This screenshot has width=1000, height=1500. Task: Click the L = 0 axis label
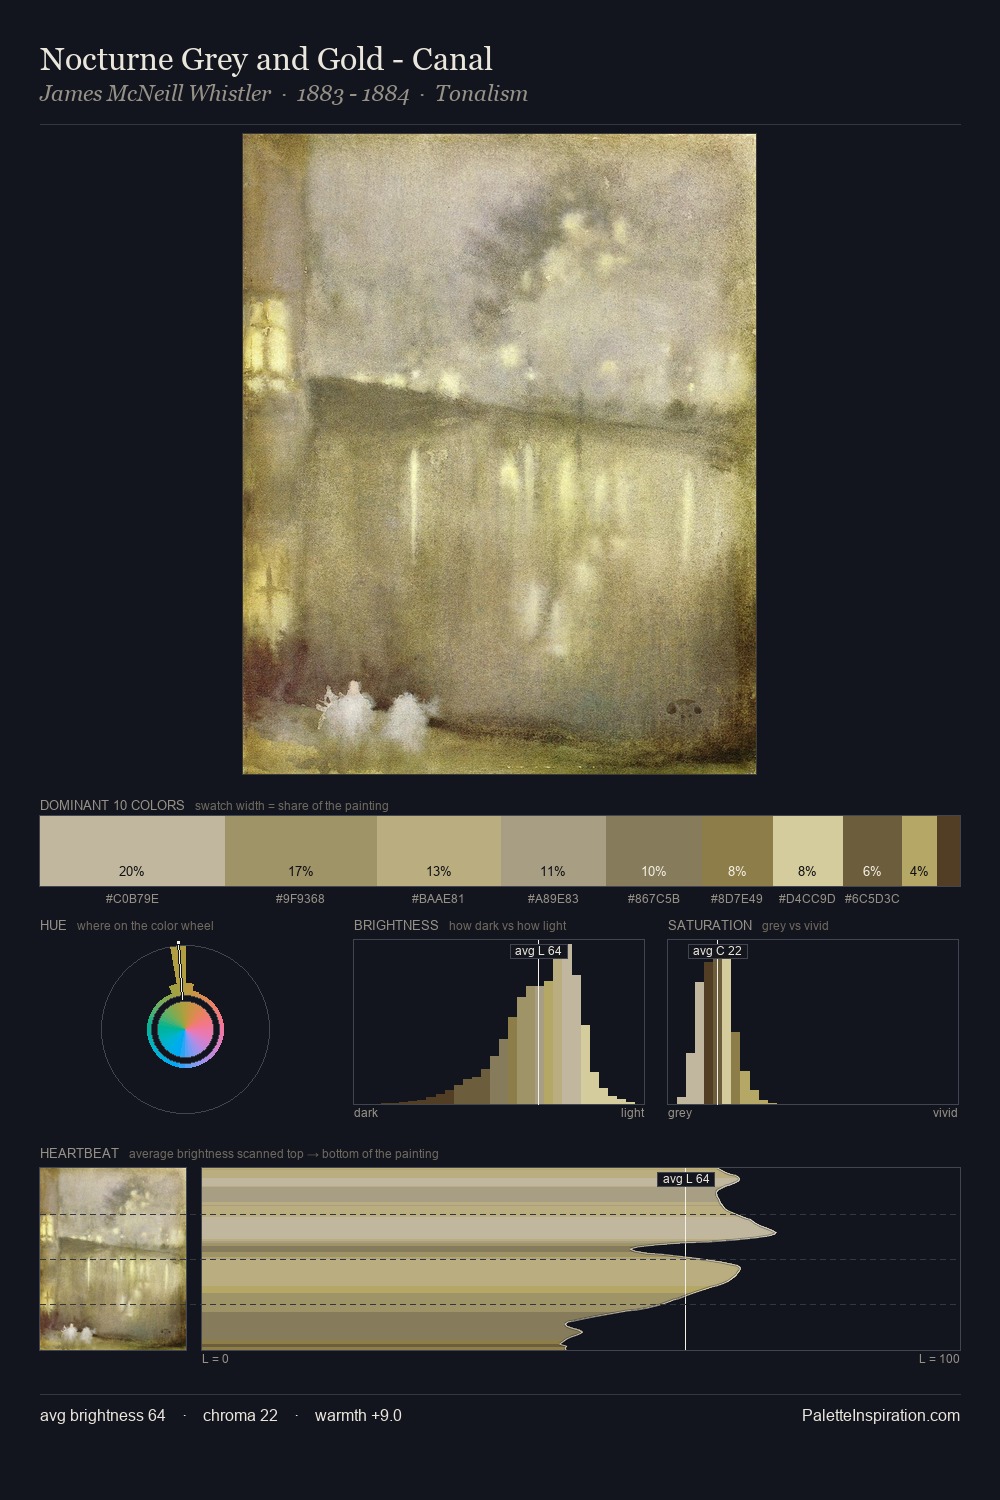[x=215, y=1359]
